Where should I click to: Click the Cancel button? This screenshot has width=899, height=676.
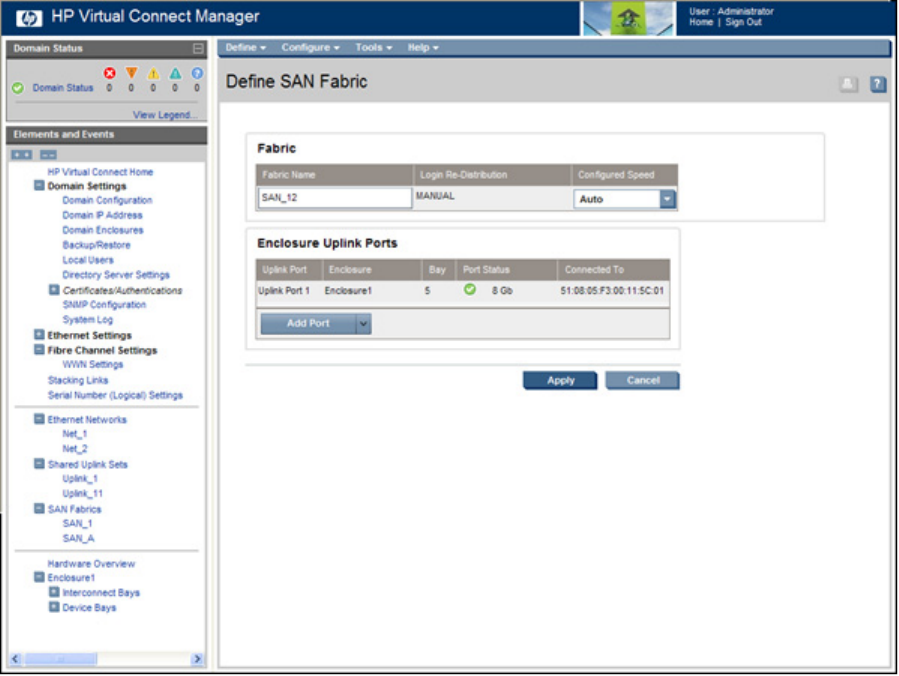tap(643, 381)
